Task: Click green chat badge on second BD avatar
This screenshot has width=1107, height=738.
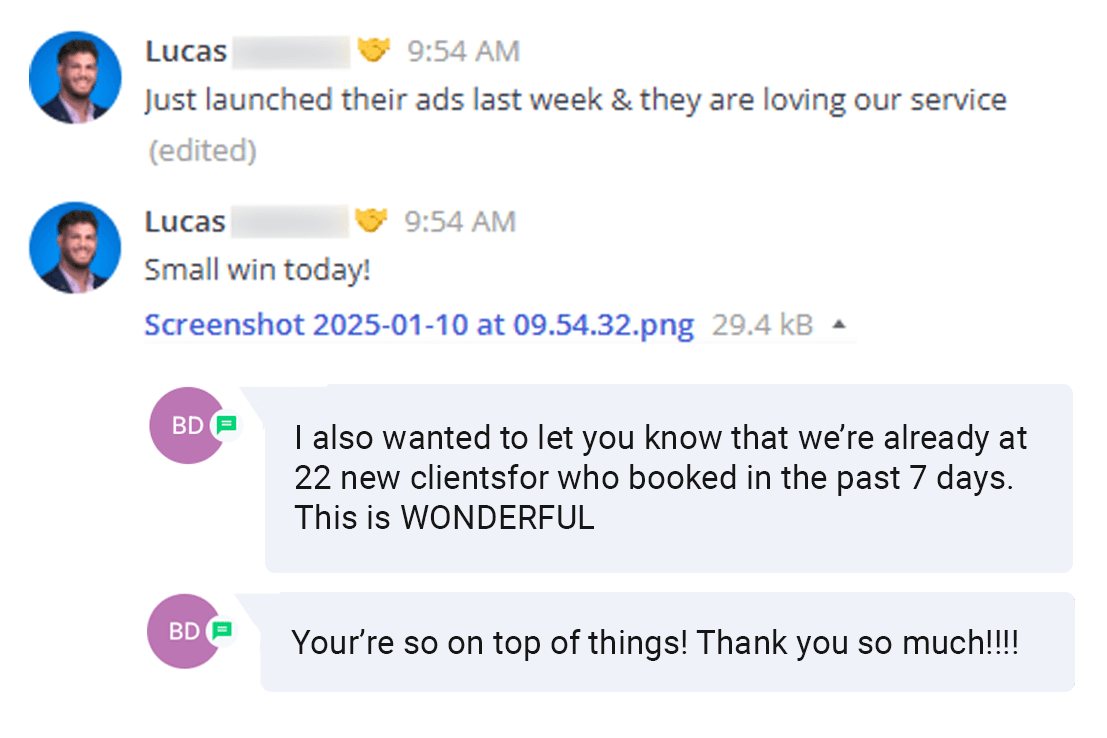Action: (222, 630)
